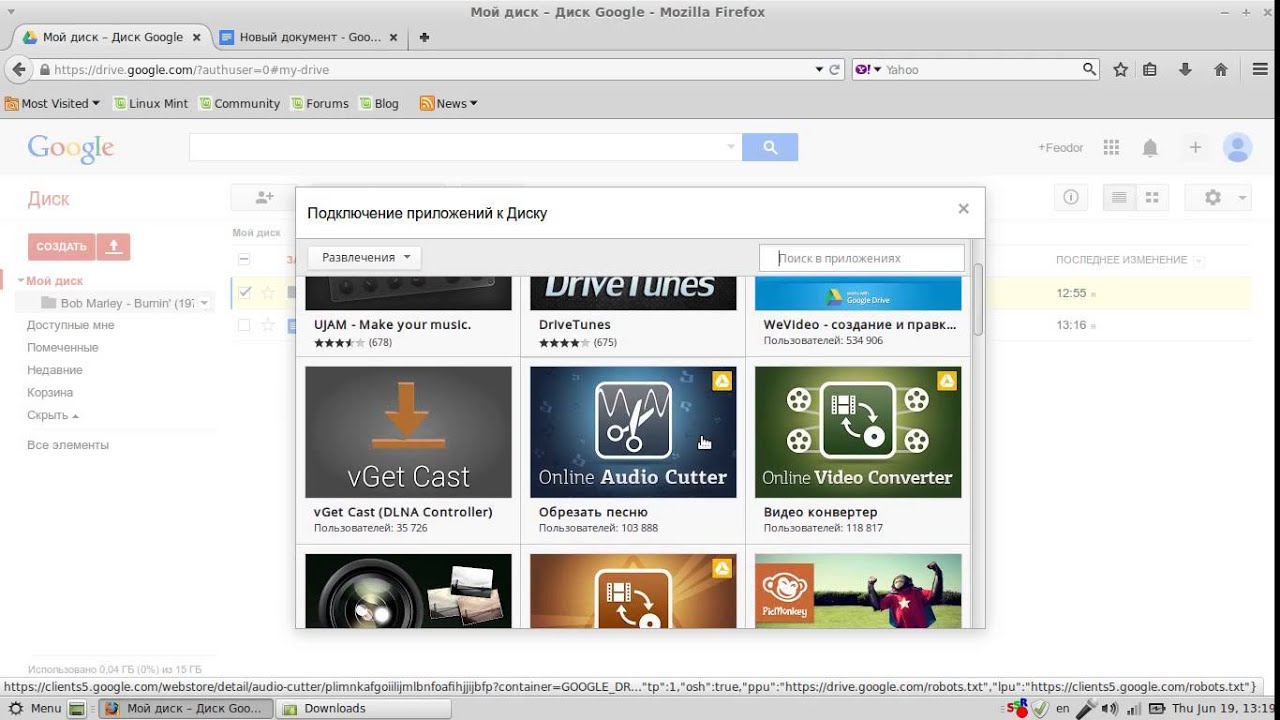Open the Google logo home link
This screenshot has height=720, width=1280.
click(x=71, y=148)
